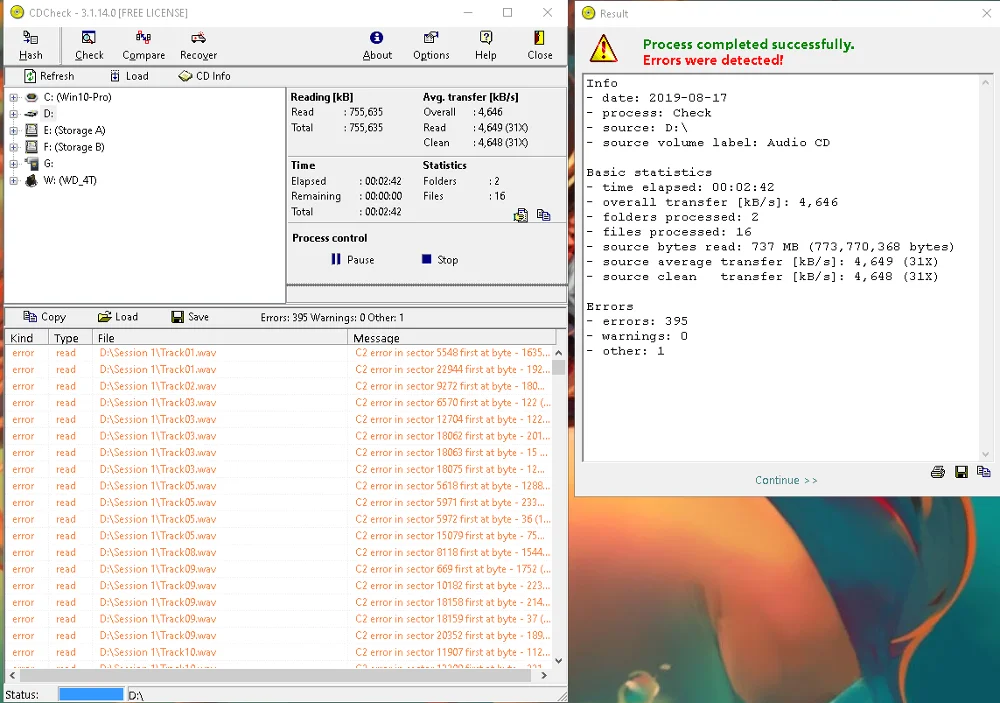Click the CD Info button
1000x703 pixels.
[204, 76]
